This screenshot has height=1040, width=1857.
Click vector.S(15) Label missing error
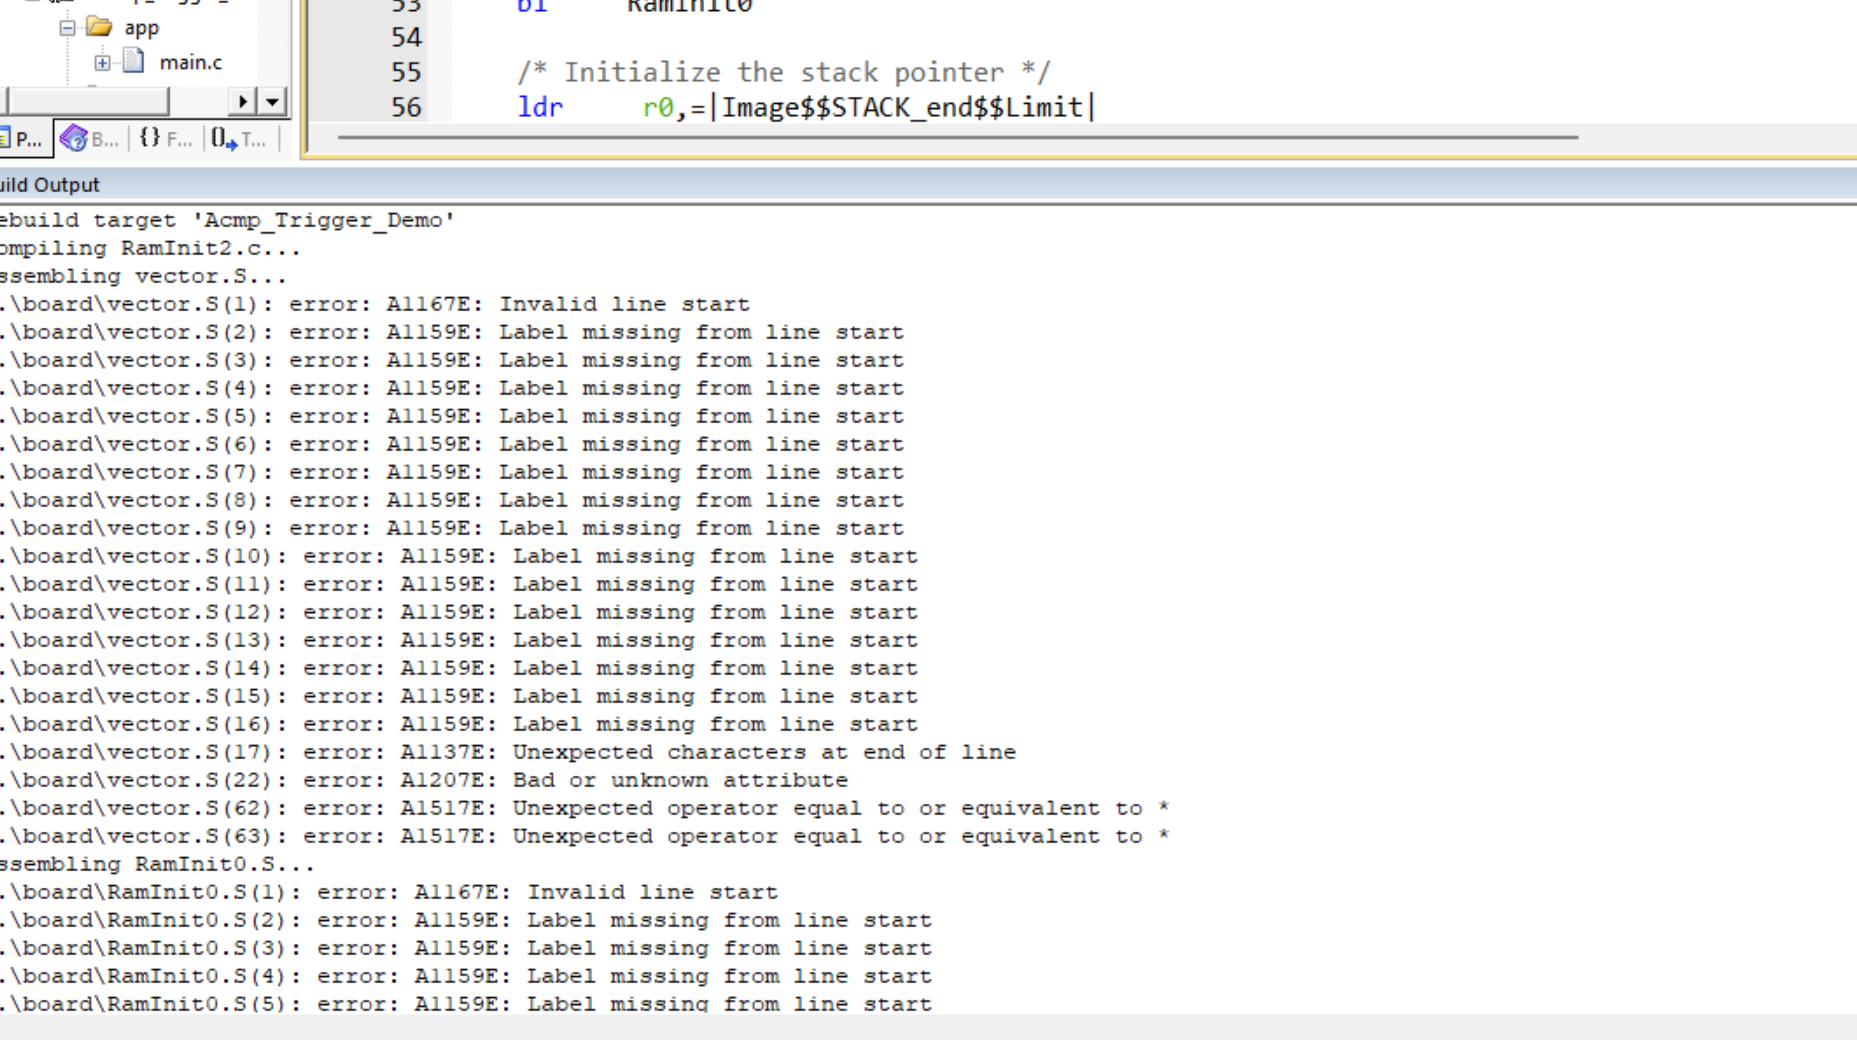pyautogui.click(x=459, y=696)
